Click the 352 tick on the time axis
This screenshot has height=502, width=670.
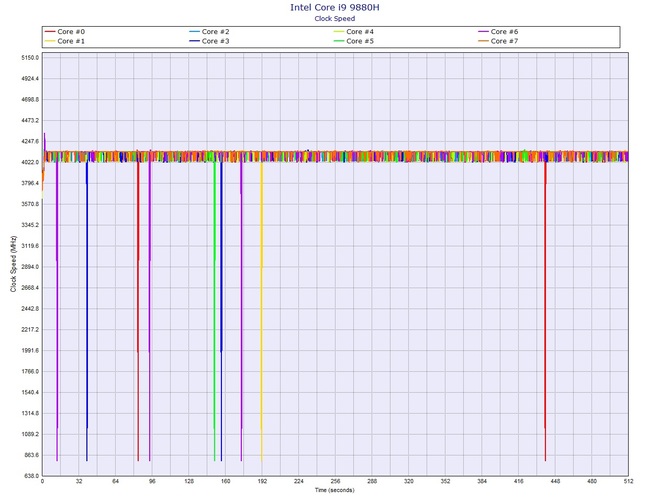(445, 481)
